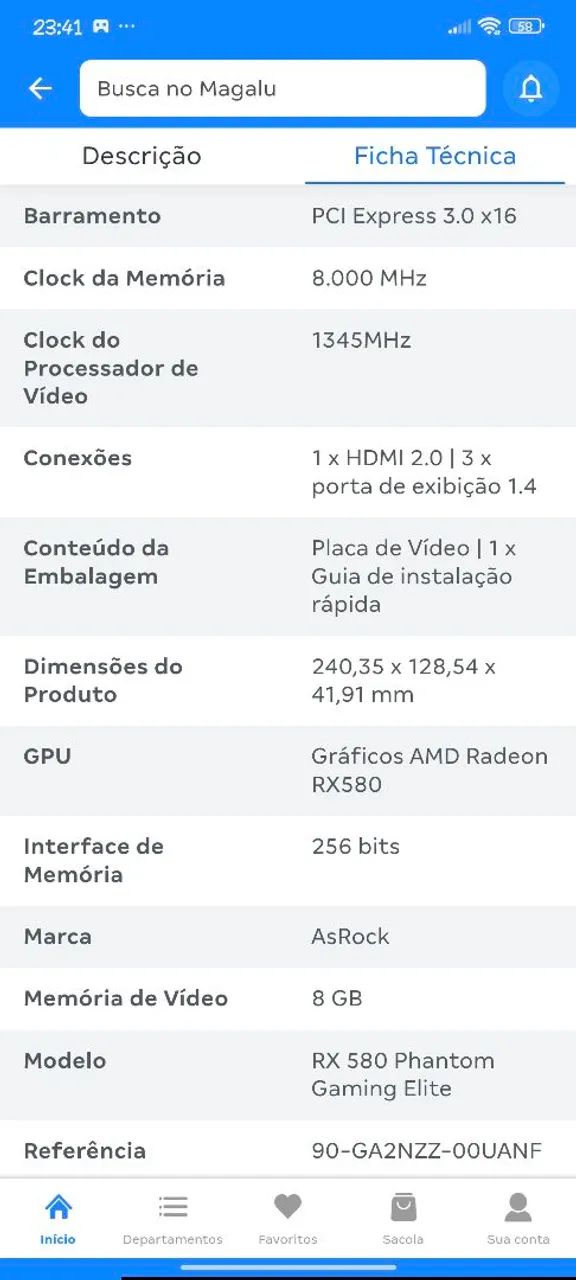Tap the notification bell icon

point(531,88)
